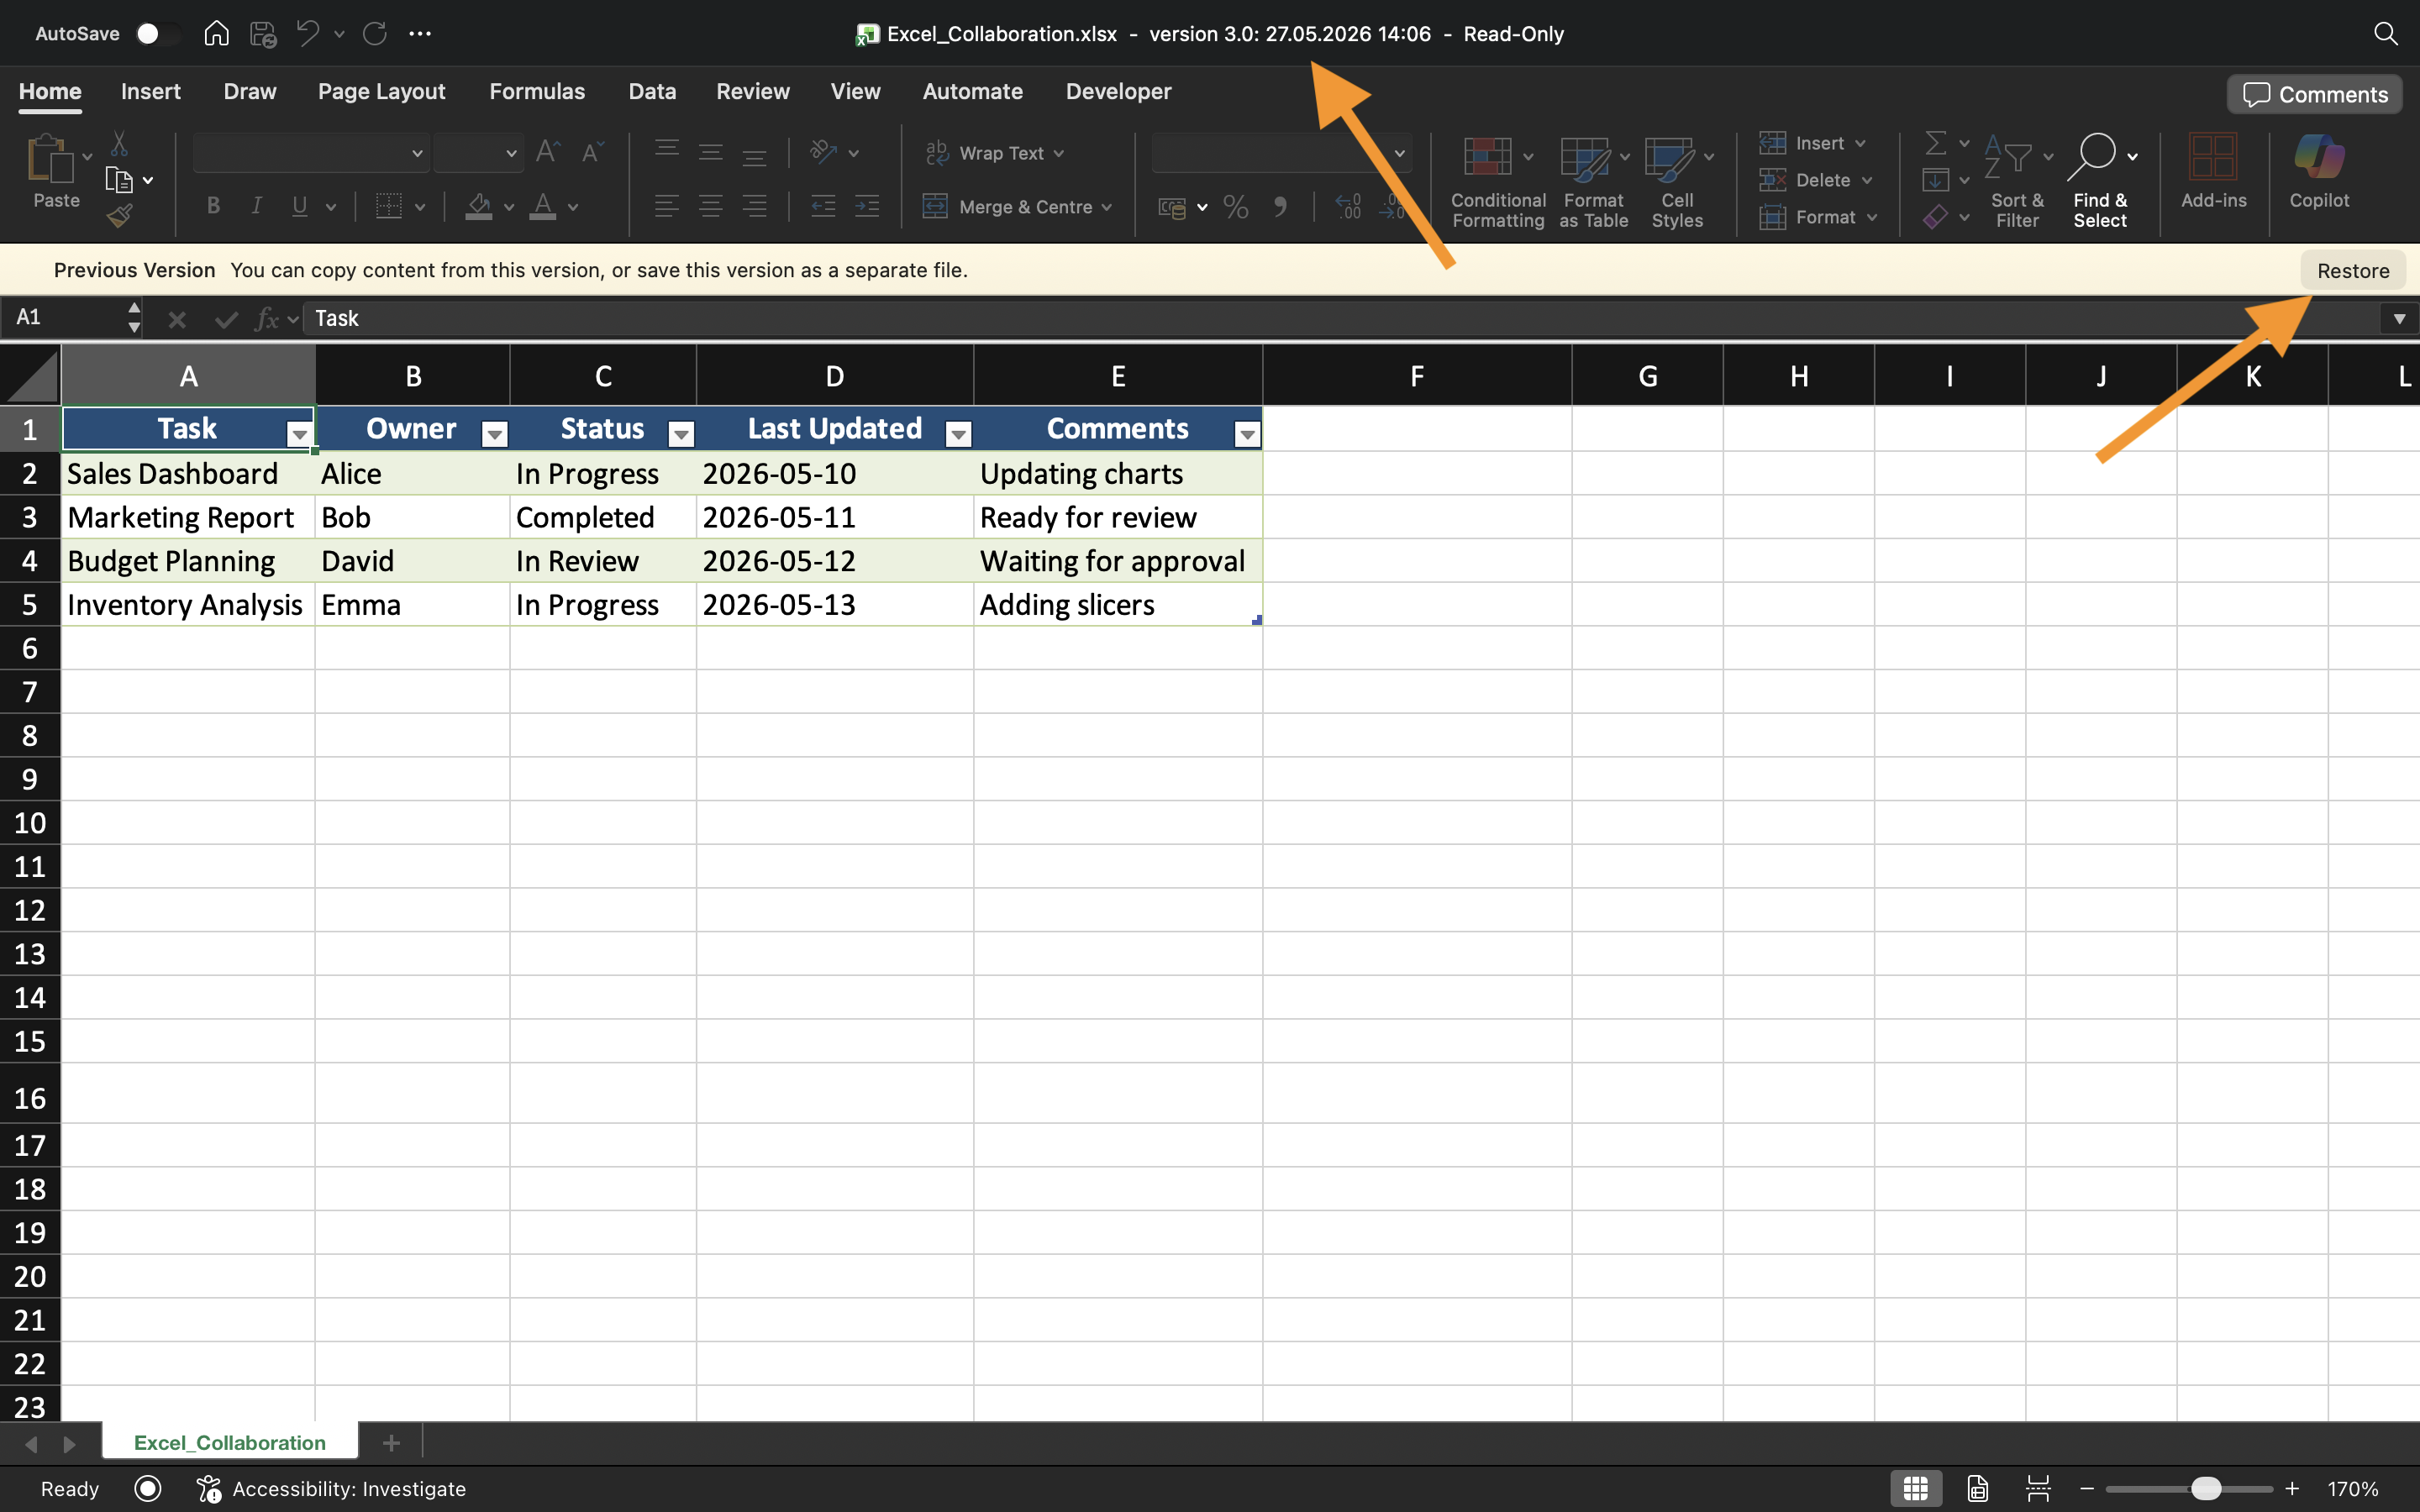Click Merge & Centre button

pos(1017,207)
